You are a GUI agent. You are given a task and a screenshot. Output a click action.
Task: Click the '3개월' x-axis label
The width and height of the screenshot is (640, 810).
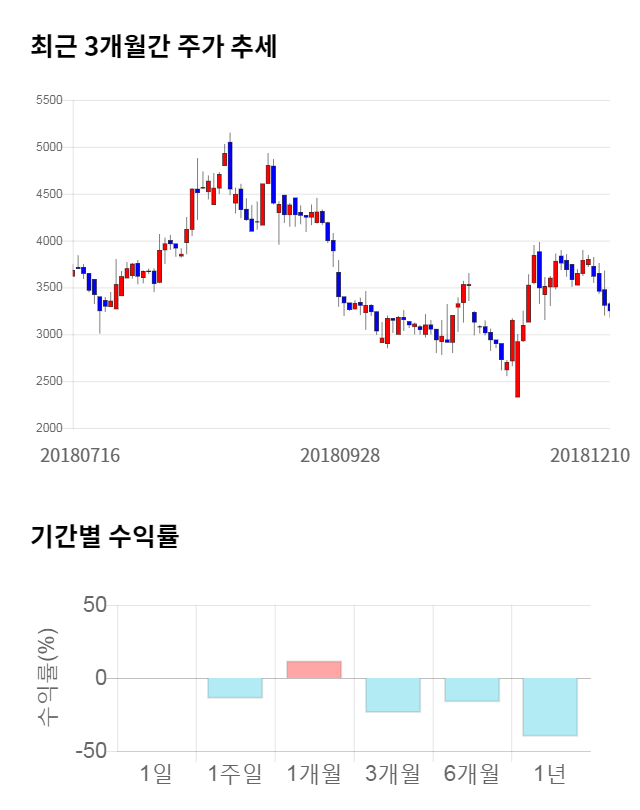point(393,773)
